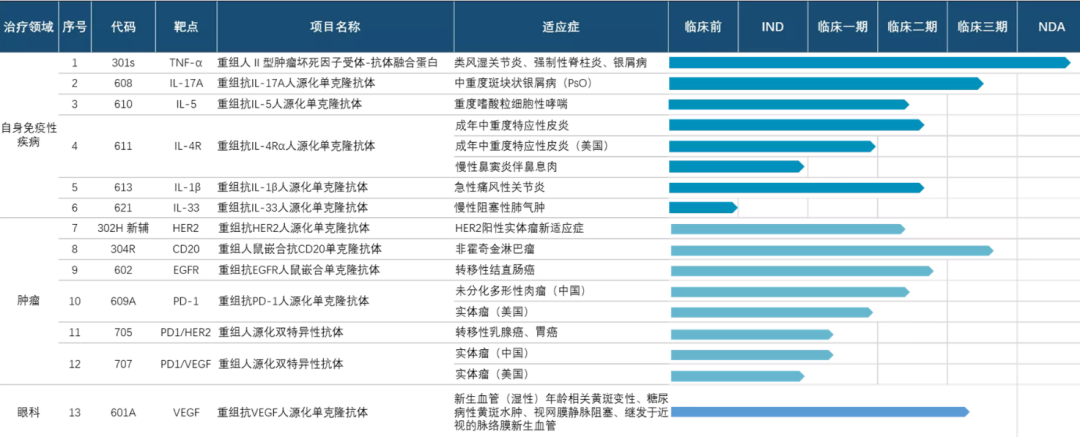Click the 非霍奇金淋巴瘤 progress bar
Screen dimensions: 1080x437
[x=830, y=250]
